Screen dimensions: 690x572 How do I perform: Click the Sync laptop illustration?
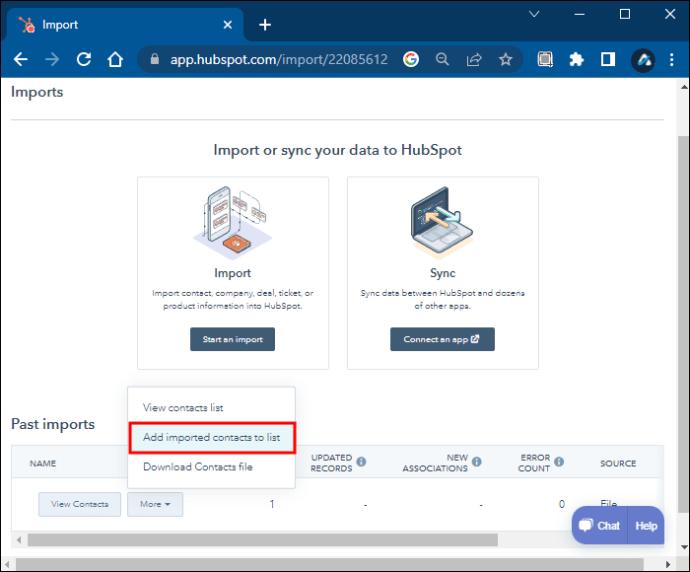(x=442, y=222)
